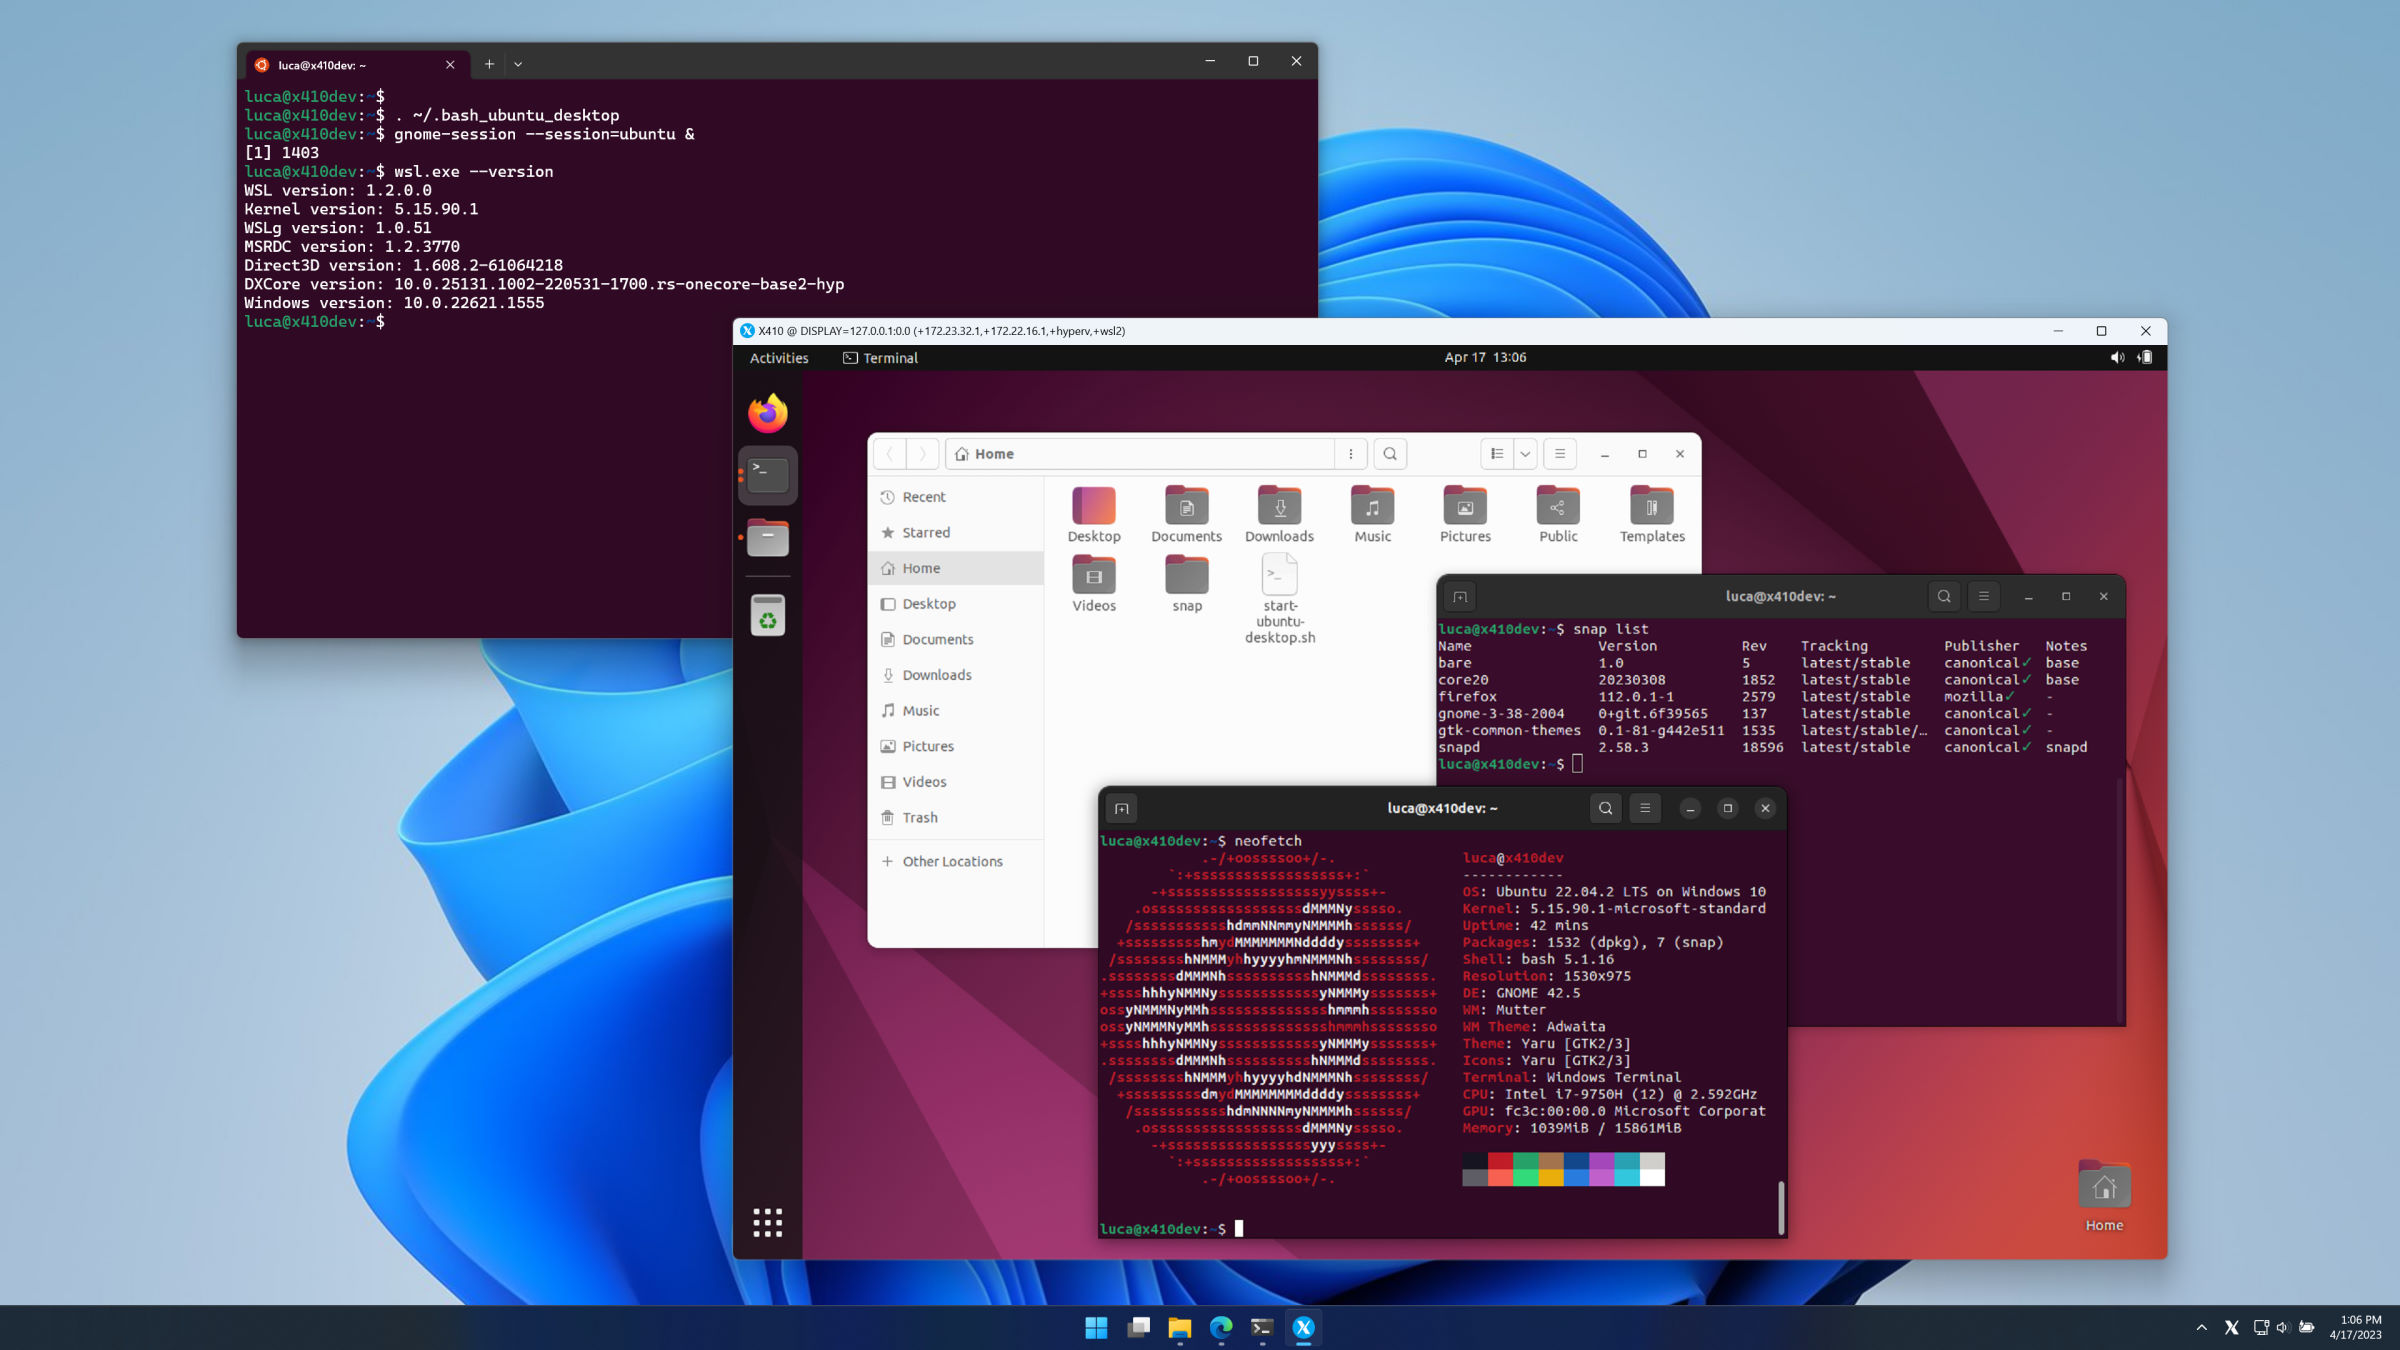Click the Trash icon in the dock
This screenshot has height=1350, width=2400.
pos(766,615)
